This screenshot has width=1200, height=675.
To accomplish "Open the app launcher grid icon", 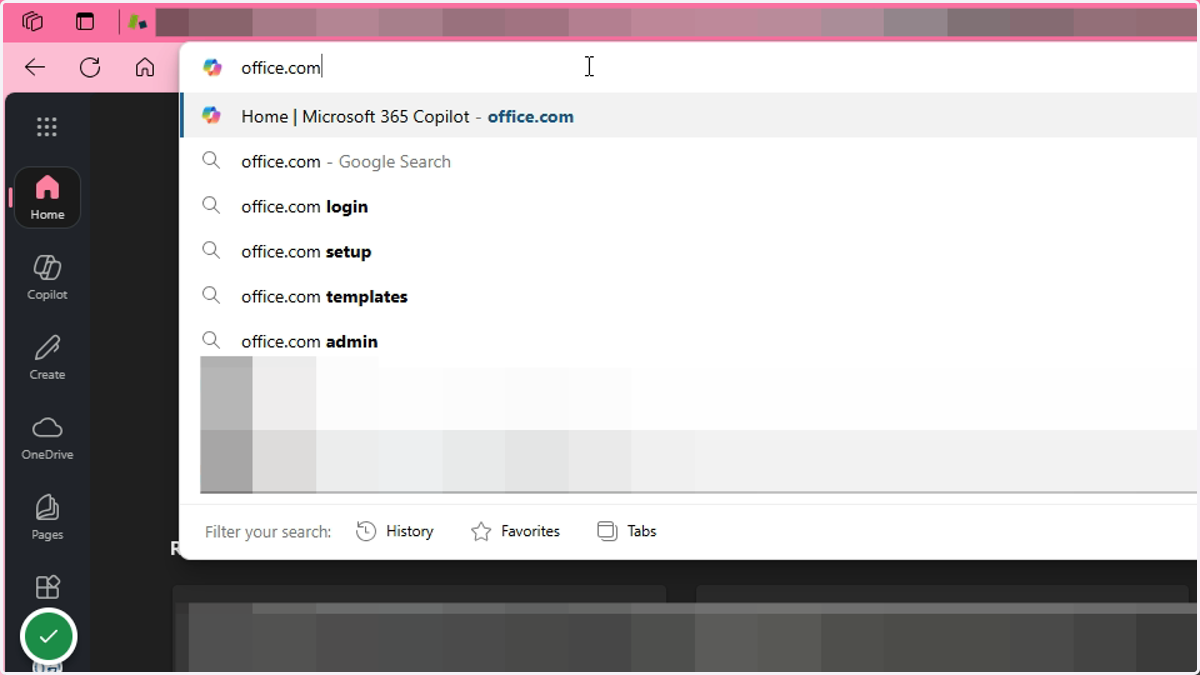I will (47, 127).
